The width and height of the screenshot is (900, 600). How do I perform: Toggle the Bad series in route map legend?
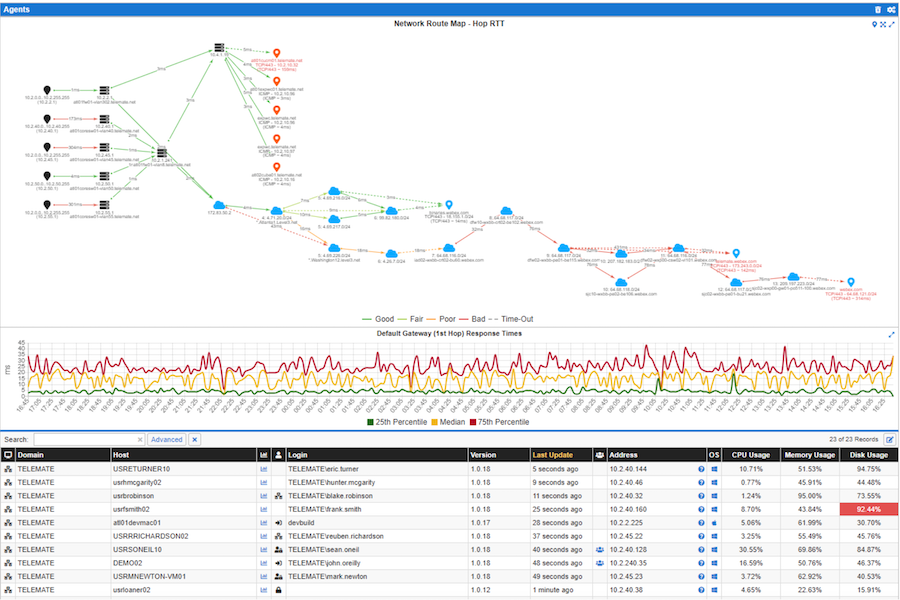click(472, 319)
